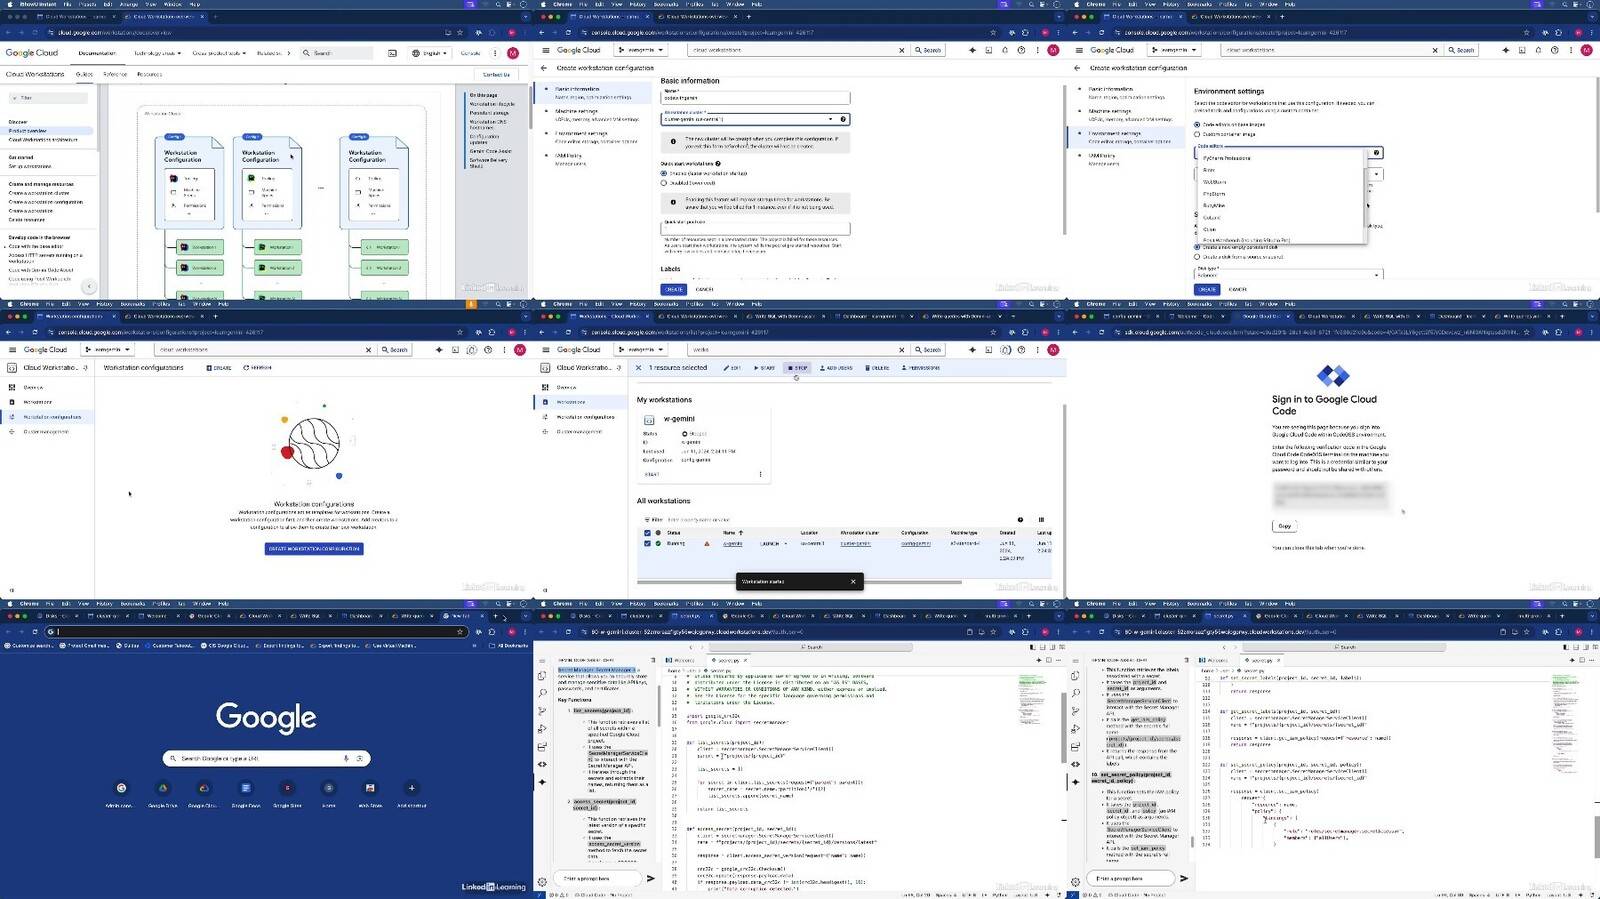Open the Console link in docs header
Screen dimensions: 1600x899
470,53
